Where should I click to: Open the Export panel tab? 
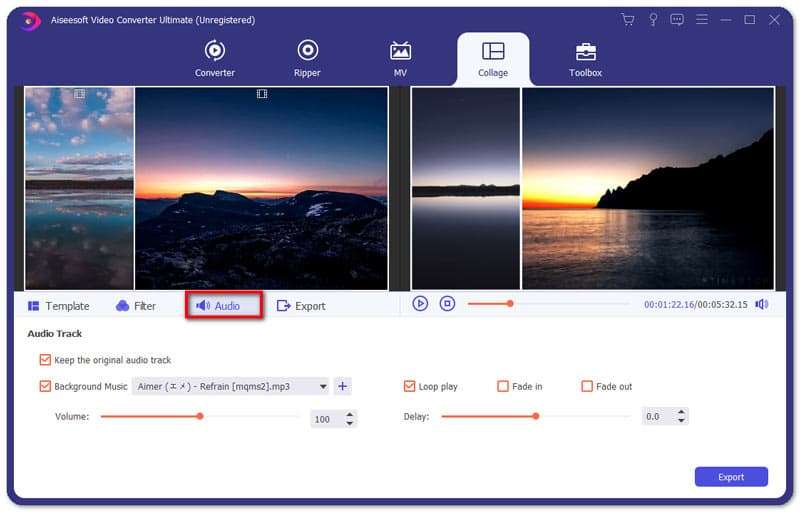[301, 306]
